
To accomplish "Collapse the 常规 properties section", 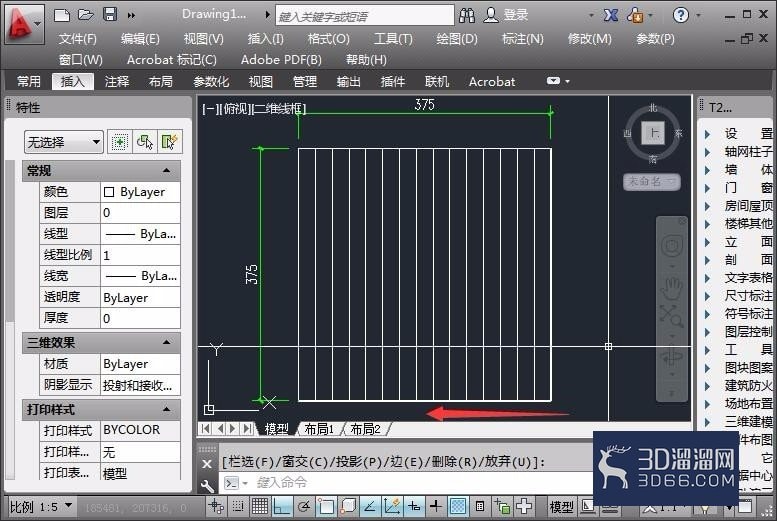I will click(x=166, y=171).
